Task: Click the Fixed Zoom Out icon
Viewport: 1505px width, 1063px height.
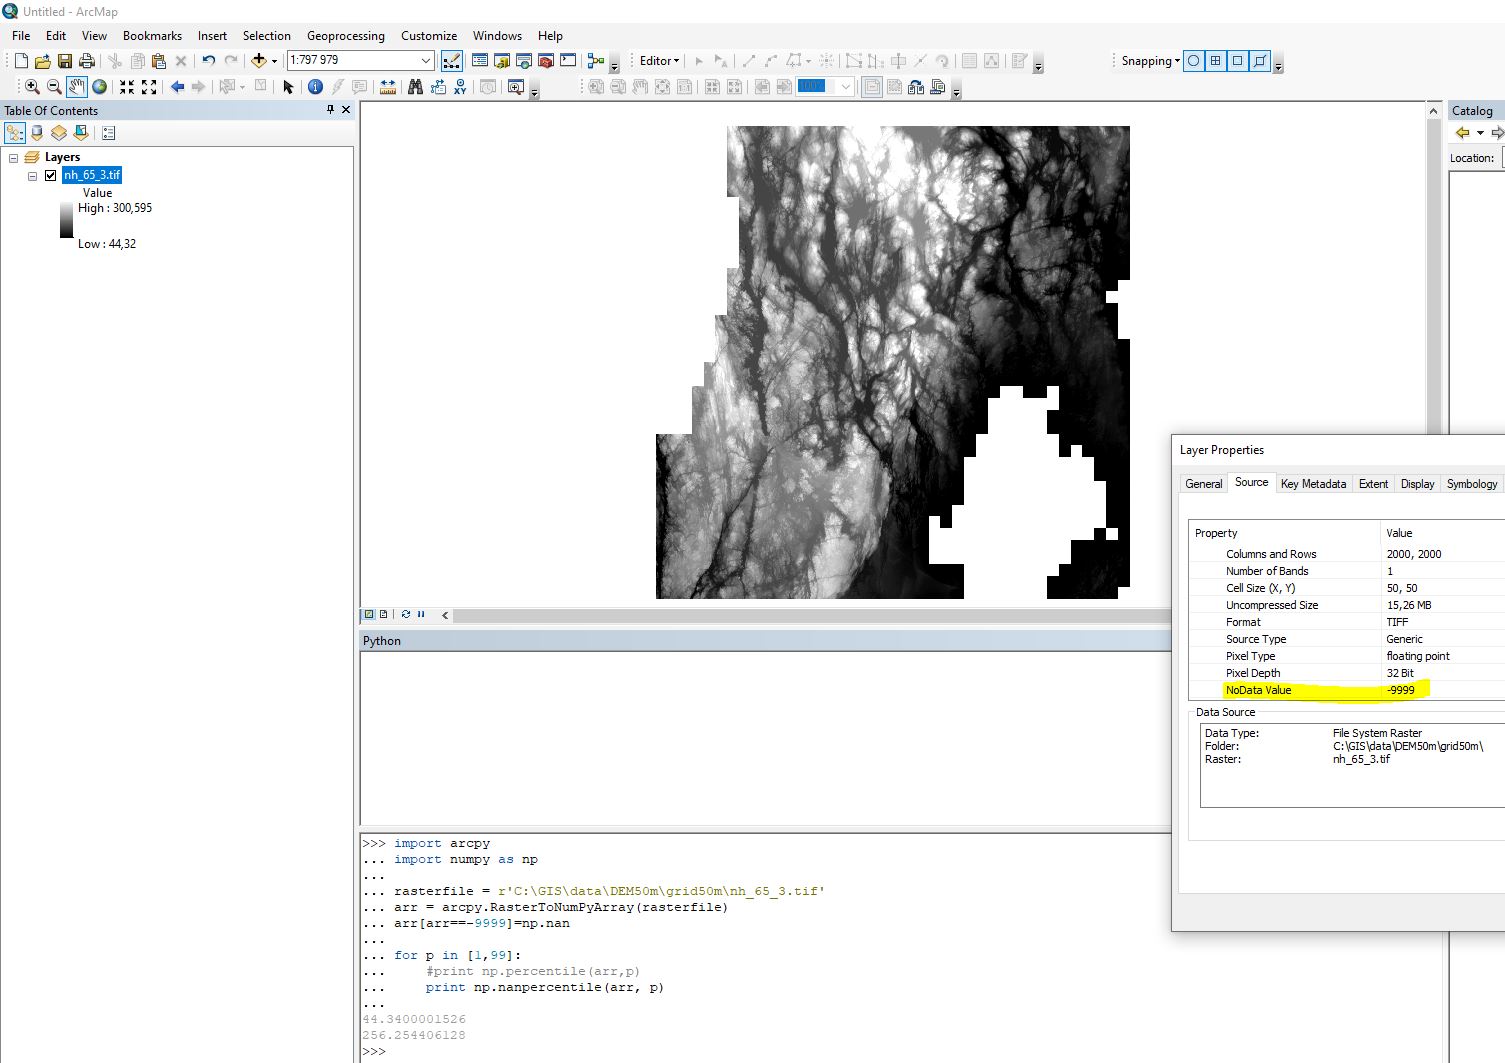Action: click(x=149, y=87)
